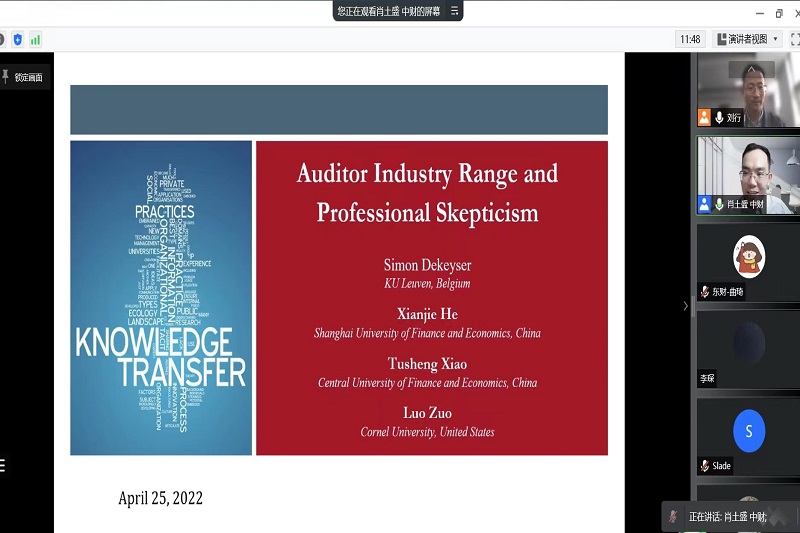This screenshot has height=533, width=800.
Task: Click the orange host icon on 刘行's video
Action: click(x=704, y=118)
